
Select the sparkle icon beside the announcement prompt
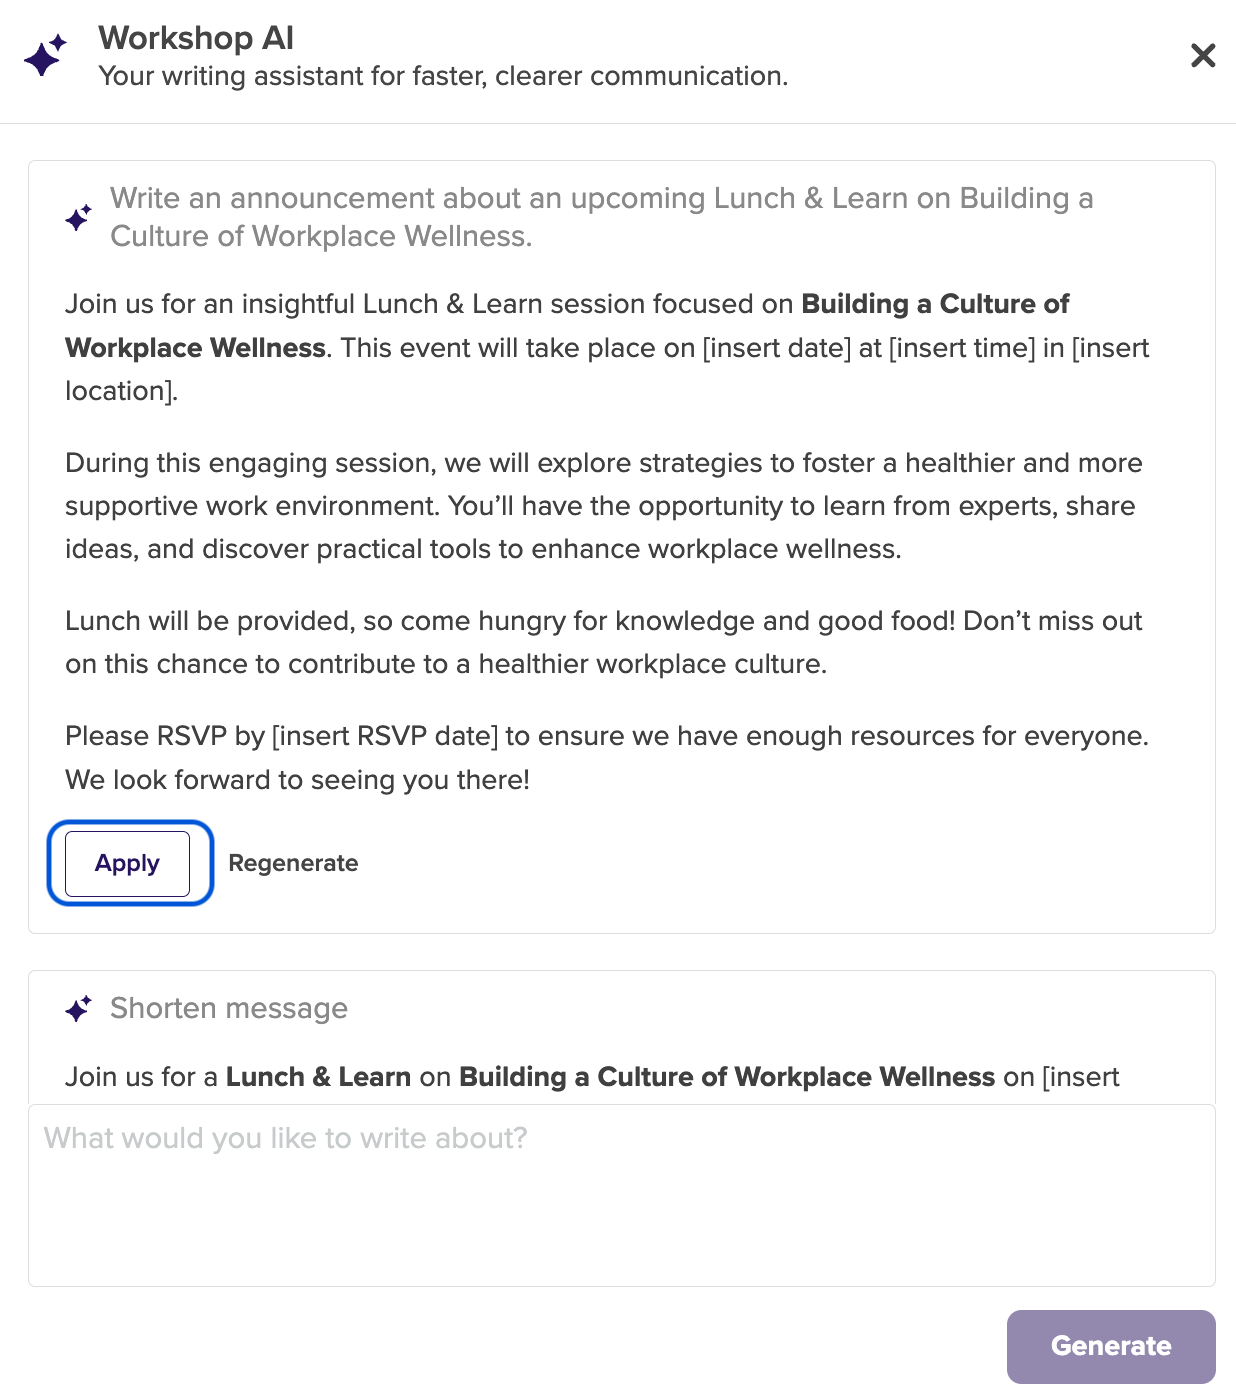pos(79,217)
